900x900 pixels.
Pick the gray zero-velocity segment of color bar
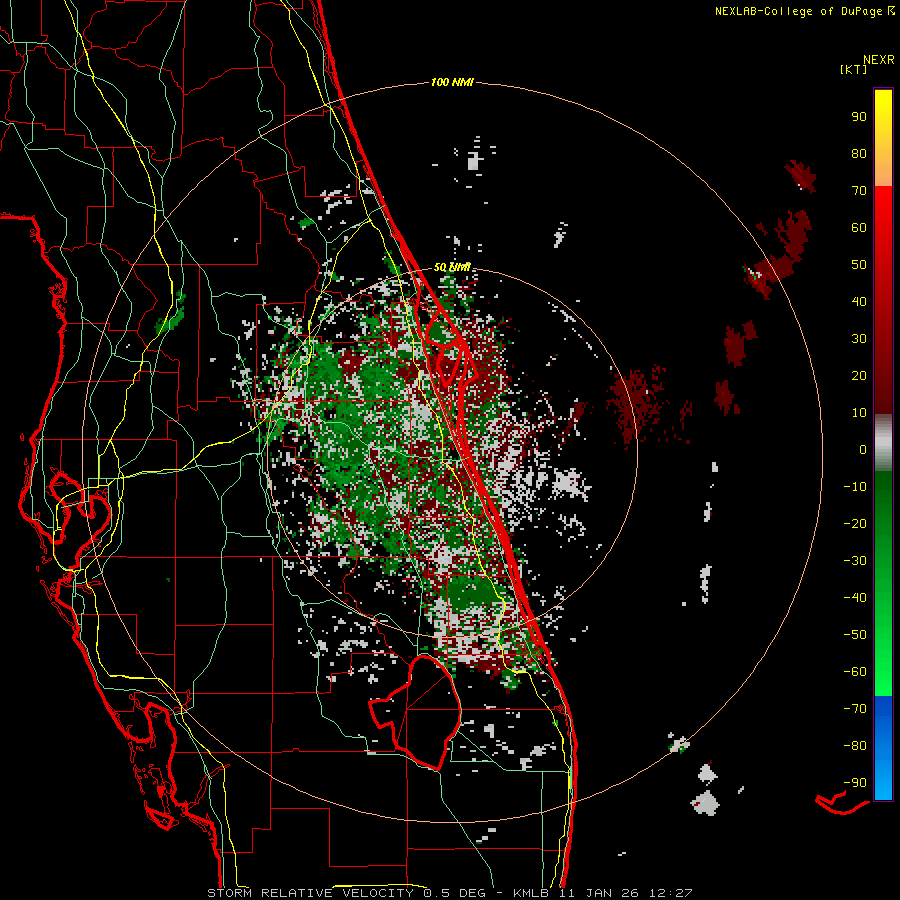click(x=883, y=443)
